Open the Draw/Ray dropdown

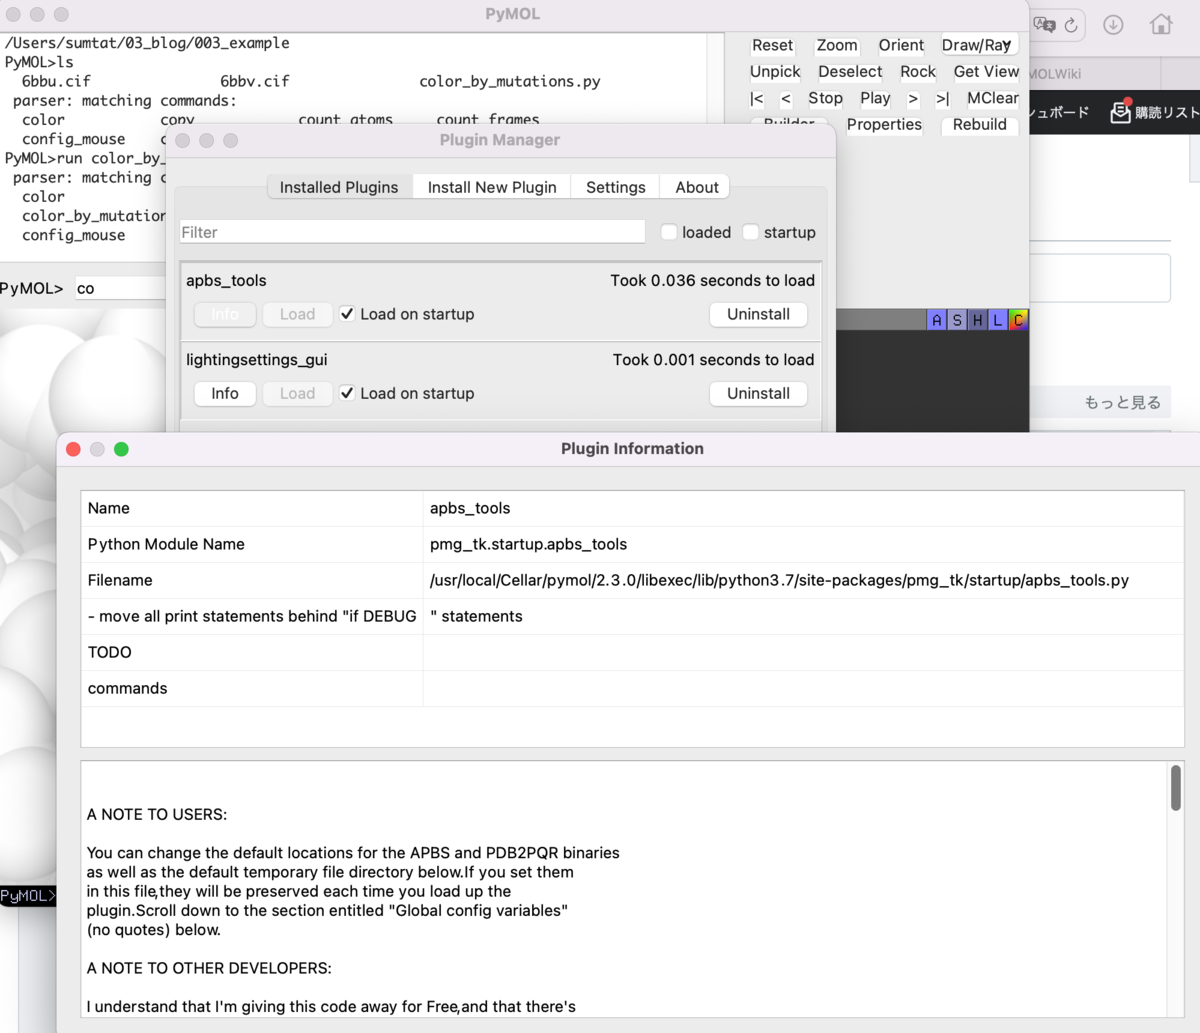pos(980,45)
